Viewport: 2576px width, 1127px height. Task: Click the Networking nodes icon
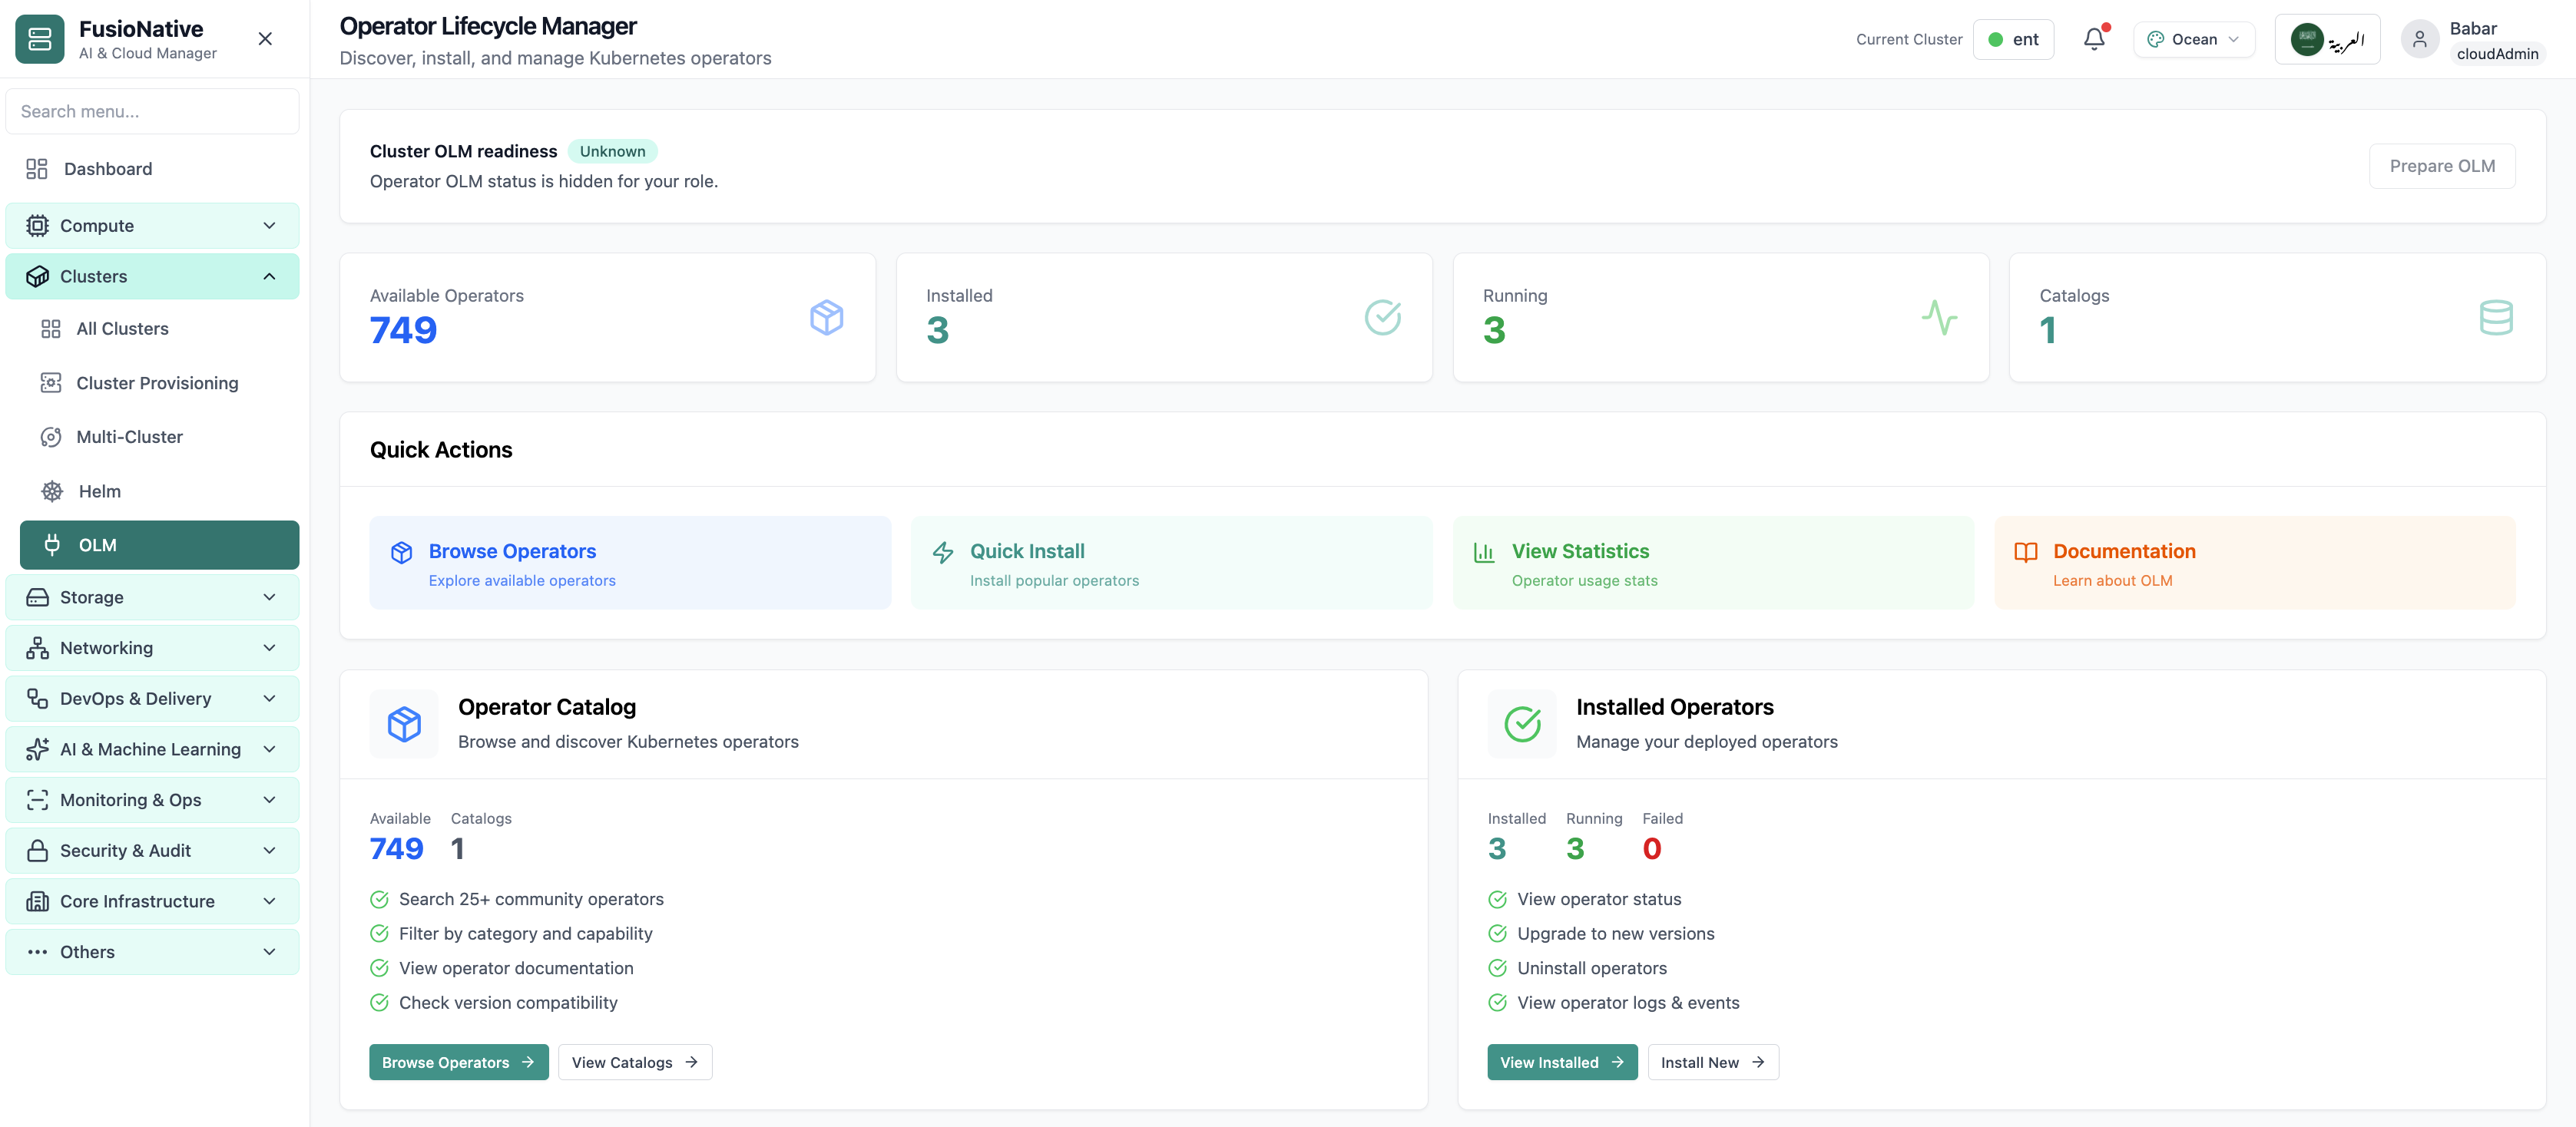(x=37, y=648)
